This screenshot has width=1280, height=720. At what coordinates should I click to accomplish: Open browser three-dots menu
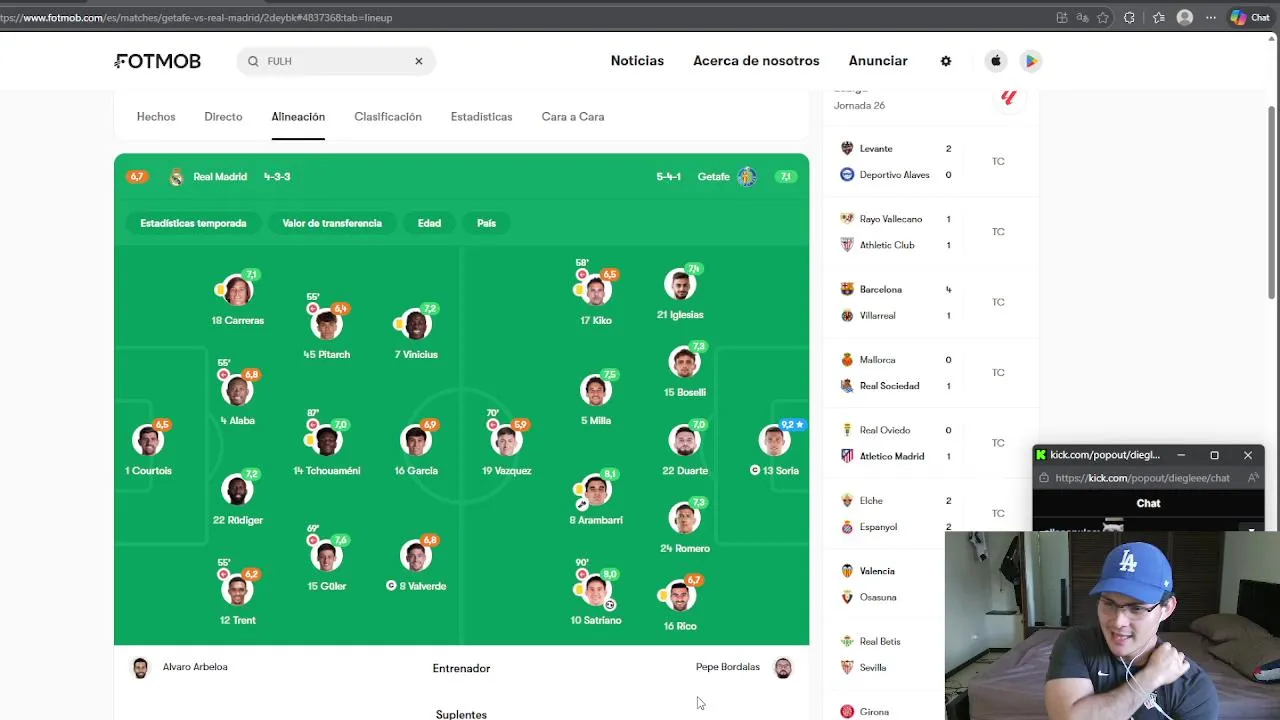(1211, 17)
